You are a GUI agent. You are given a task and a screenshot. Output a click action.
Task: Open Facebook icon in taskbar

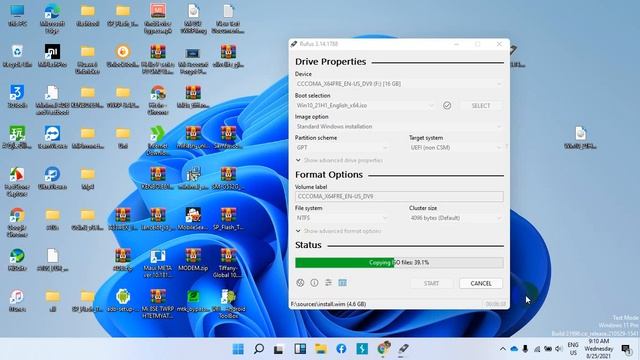pos(341,349)
